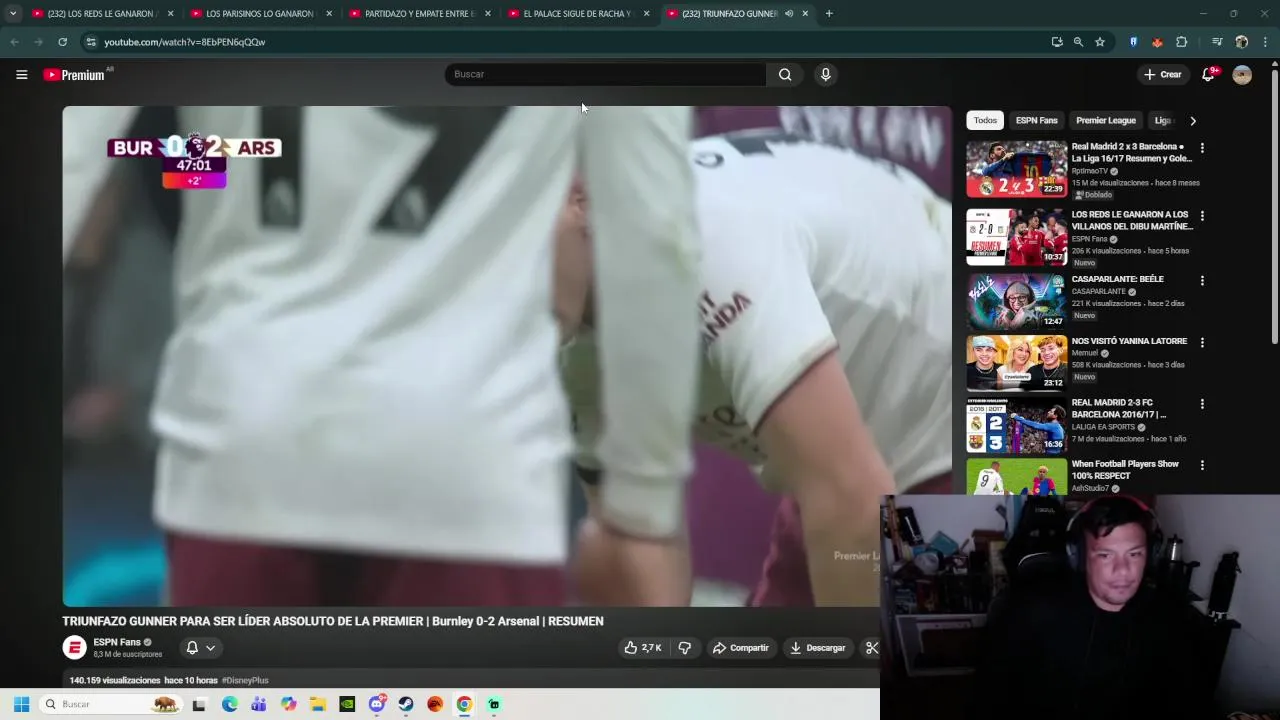The image size is (1280, 720).
Task: Open Steam from the taskbar
Action: pyautogui.click(x=406, y=704)
